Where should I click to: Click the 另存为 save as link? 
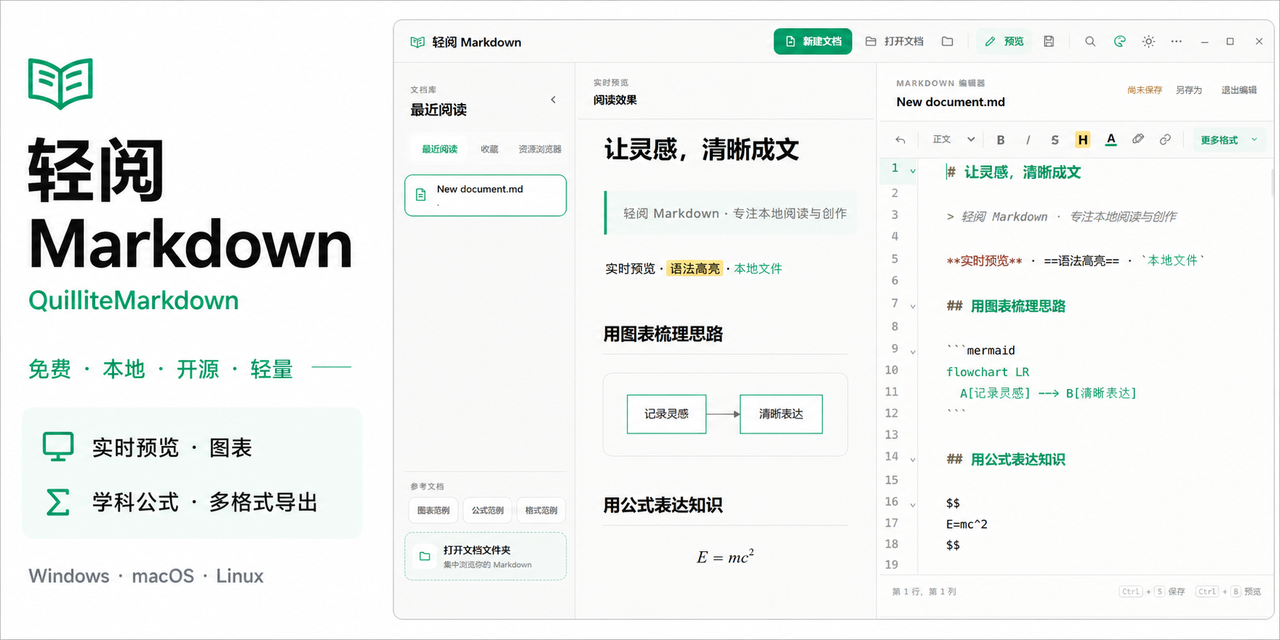pos(1189,90)
